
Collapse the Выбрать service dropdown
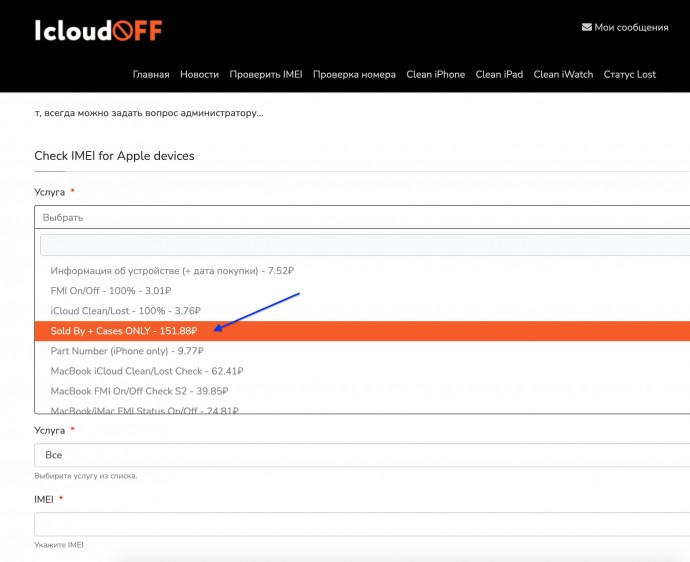tap(360, 217)
